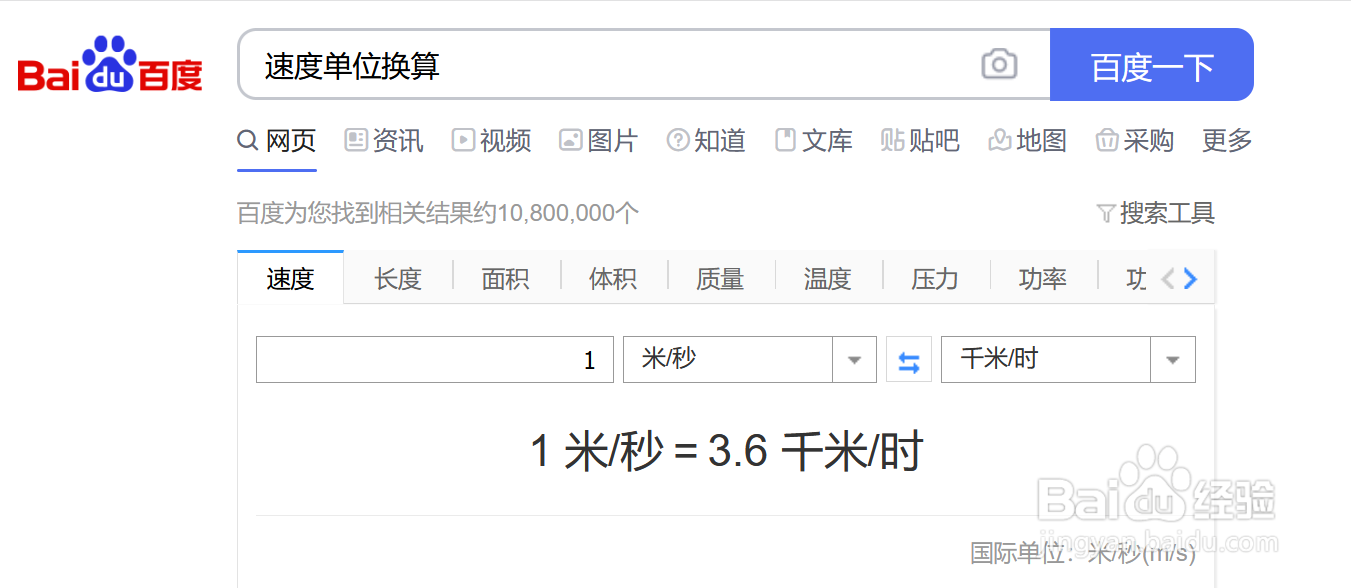Switch converter to 功率
Image resolution: width=1351 pixels, height=588 pixels.
(1042, 279)
